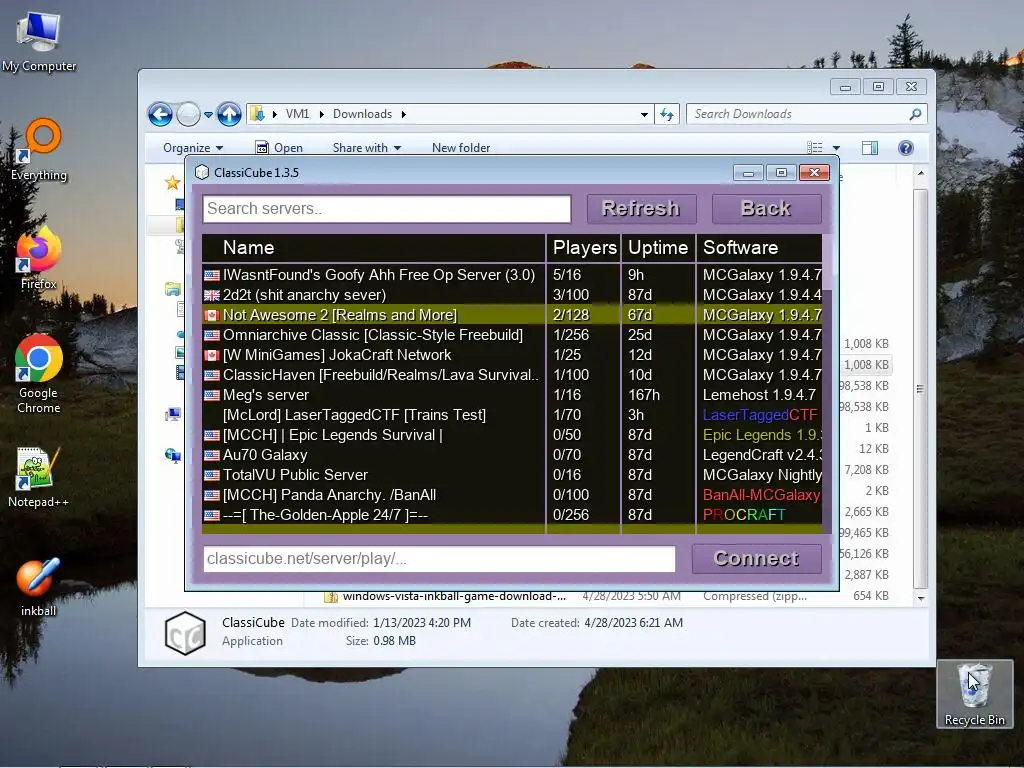Open Firefox from the desktop
This screenshot has height=768, width=1024.
click(x=39, y=258)
